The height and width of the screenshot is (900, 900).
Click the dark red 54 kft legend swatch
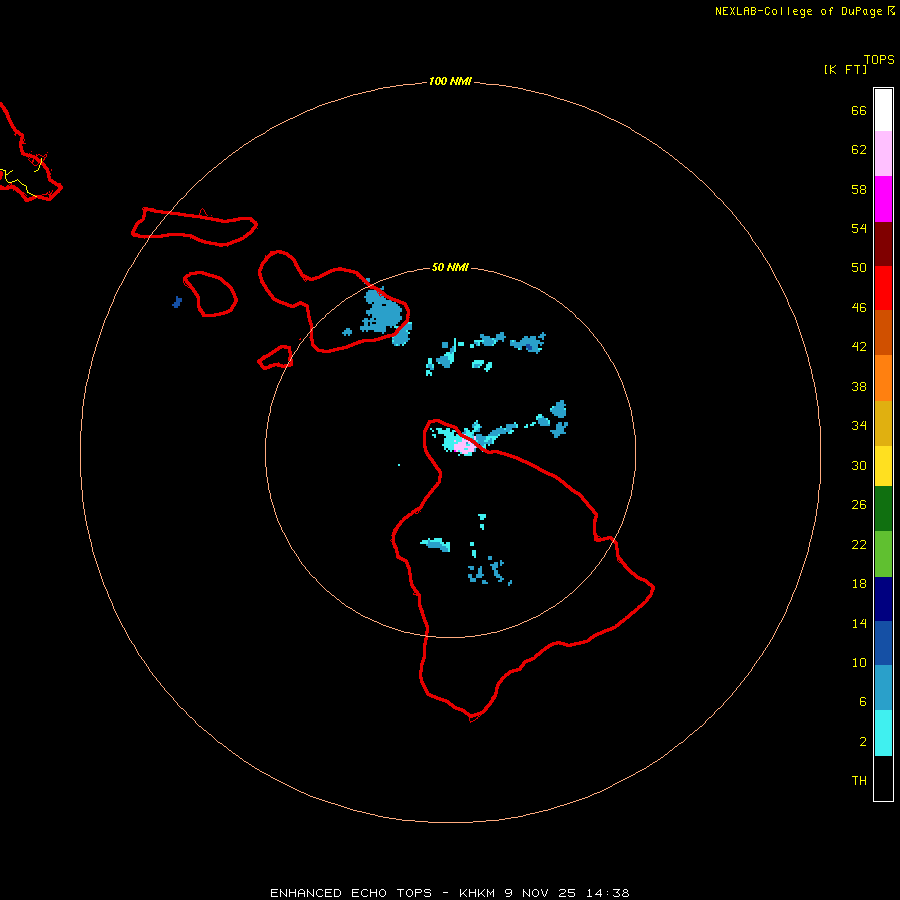pos(883,244)
